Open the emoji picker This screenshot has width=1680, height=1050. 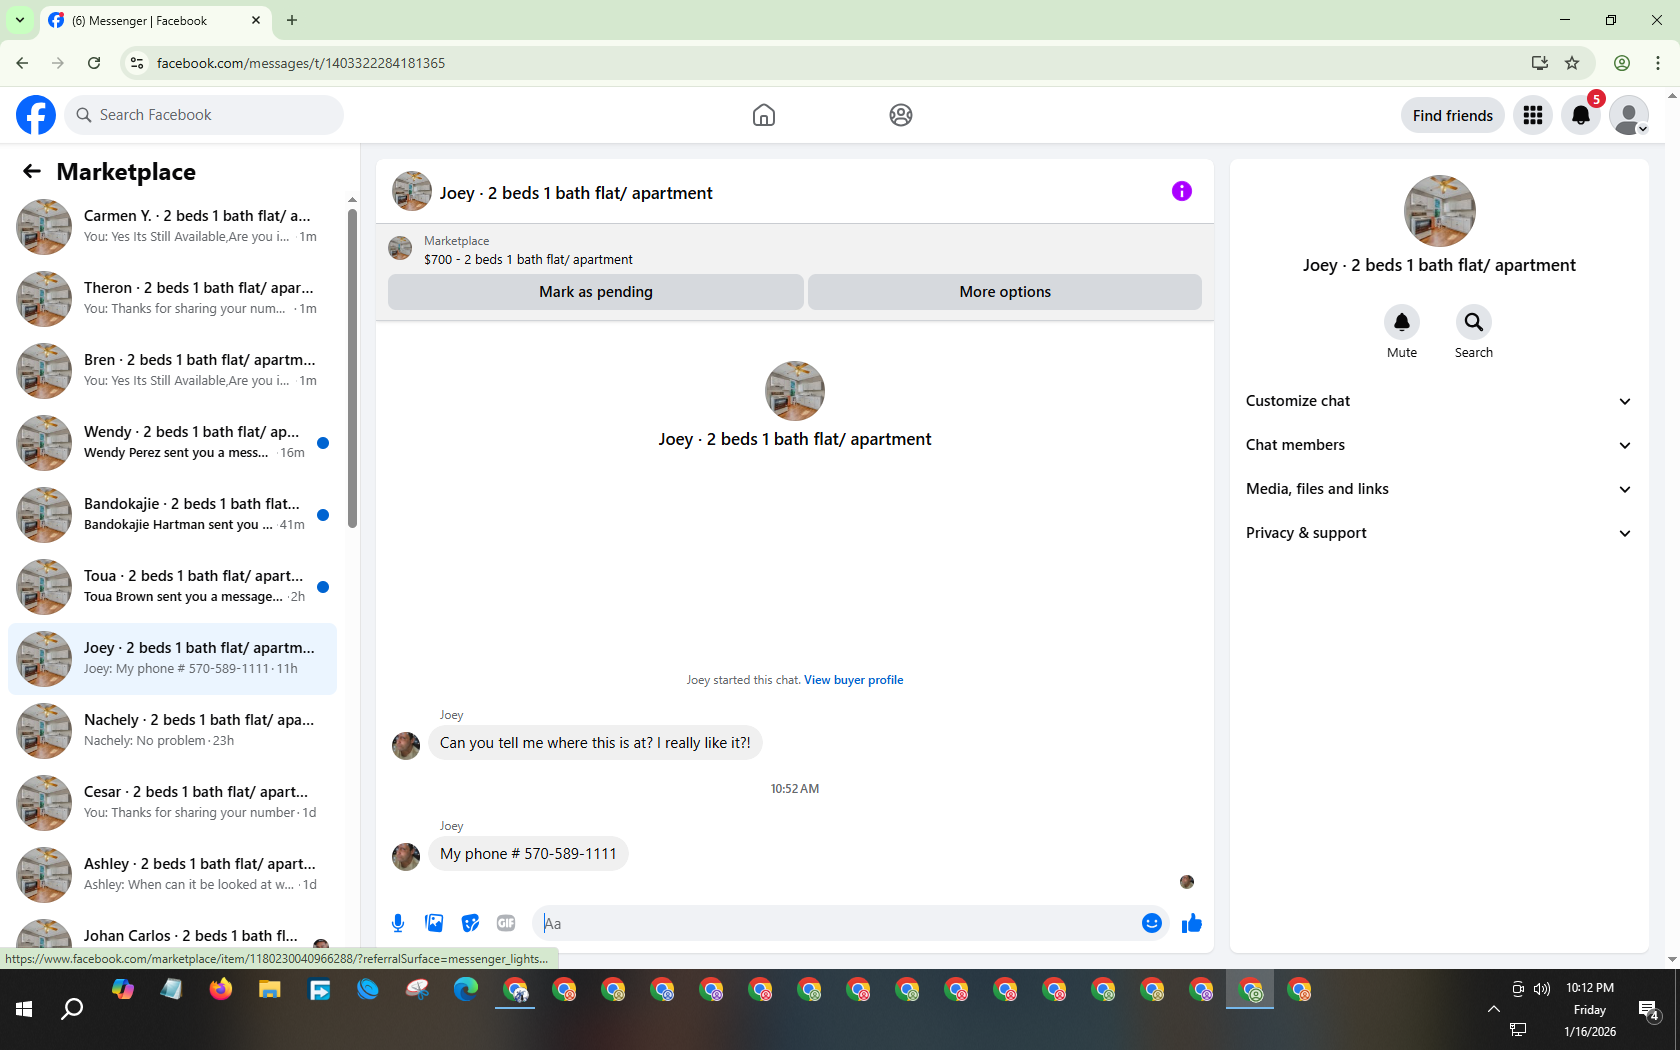pyautogui.click(x=1152, y=923)
